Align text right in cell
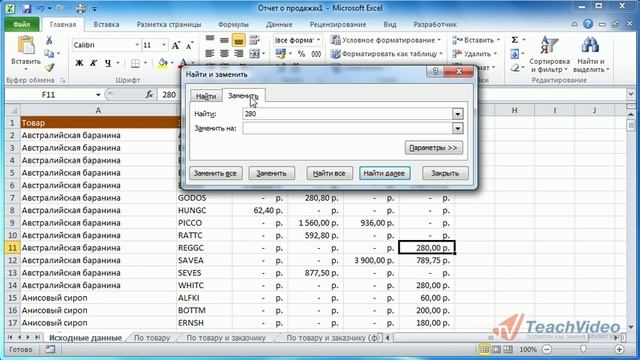 pos(239,53)
